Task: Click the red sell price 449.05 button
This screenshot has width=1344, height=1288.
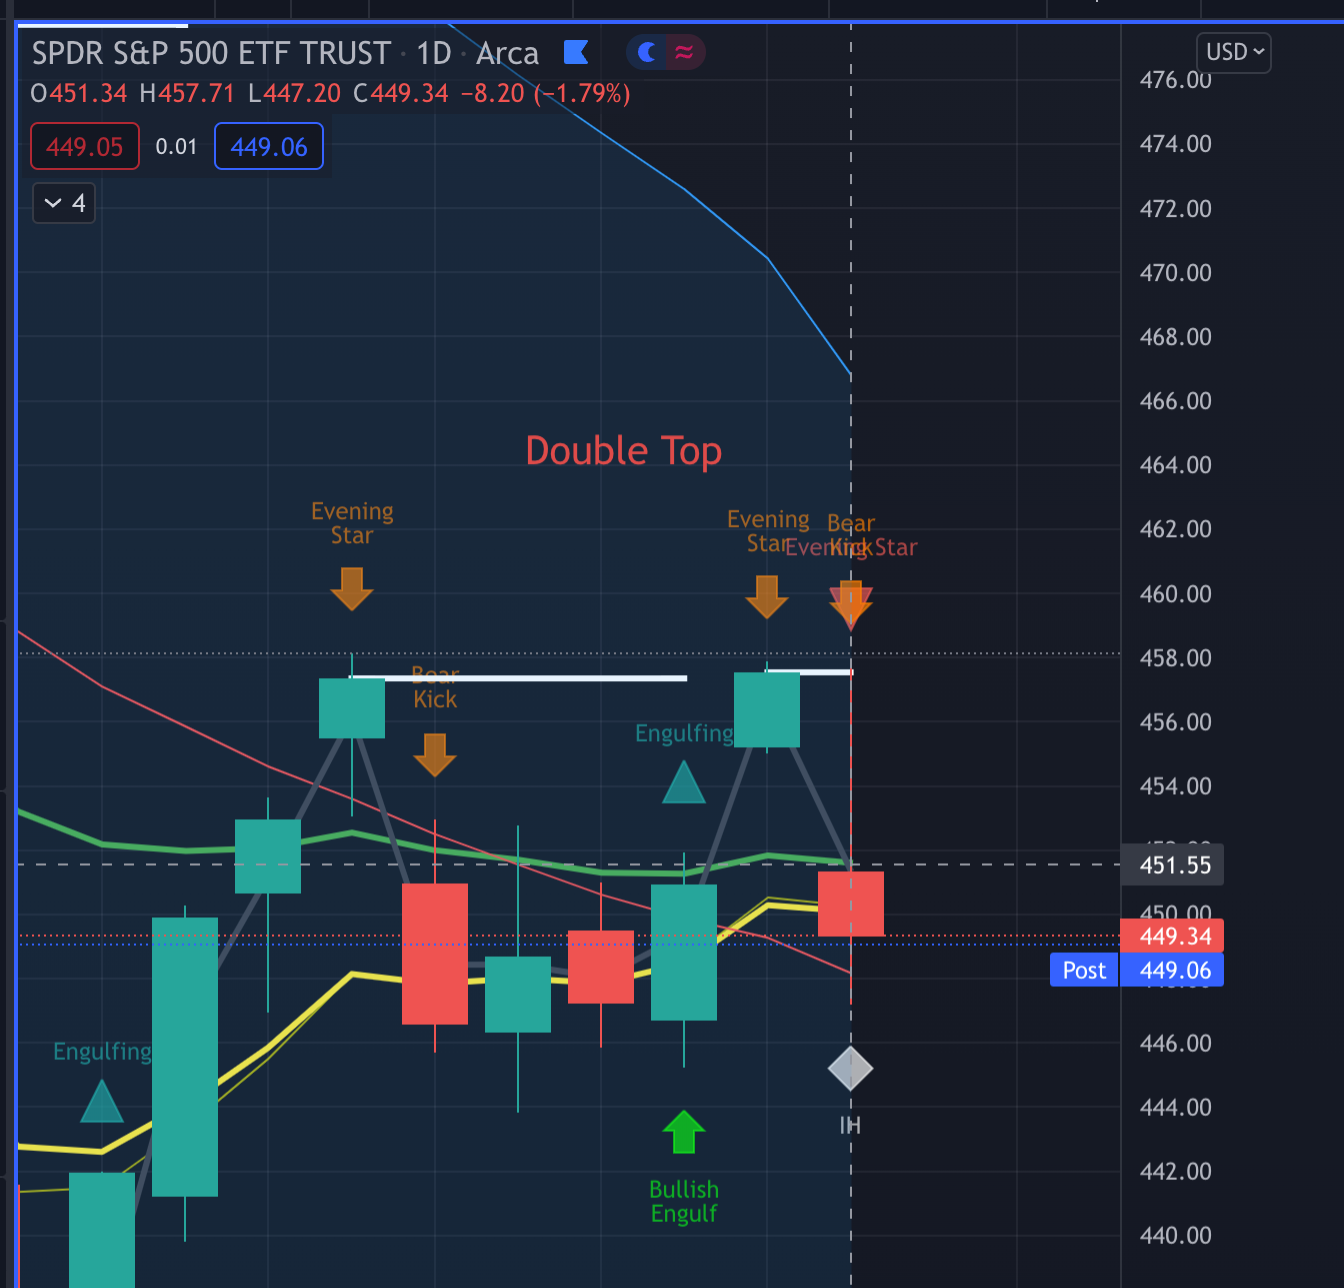Action: [85, 146]
